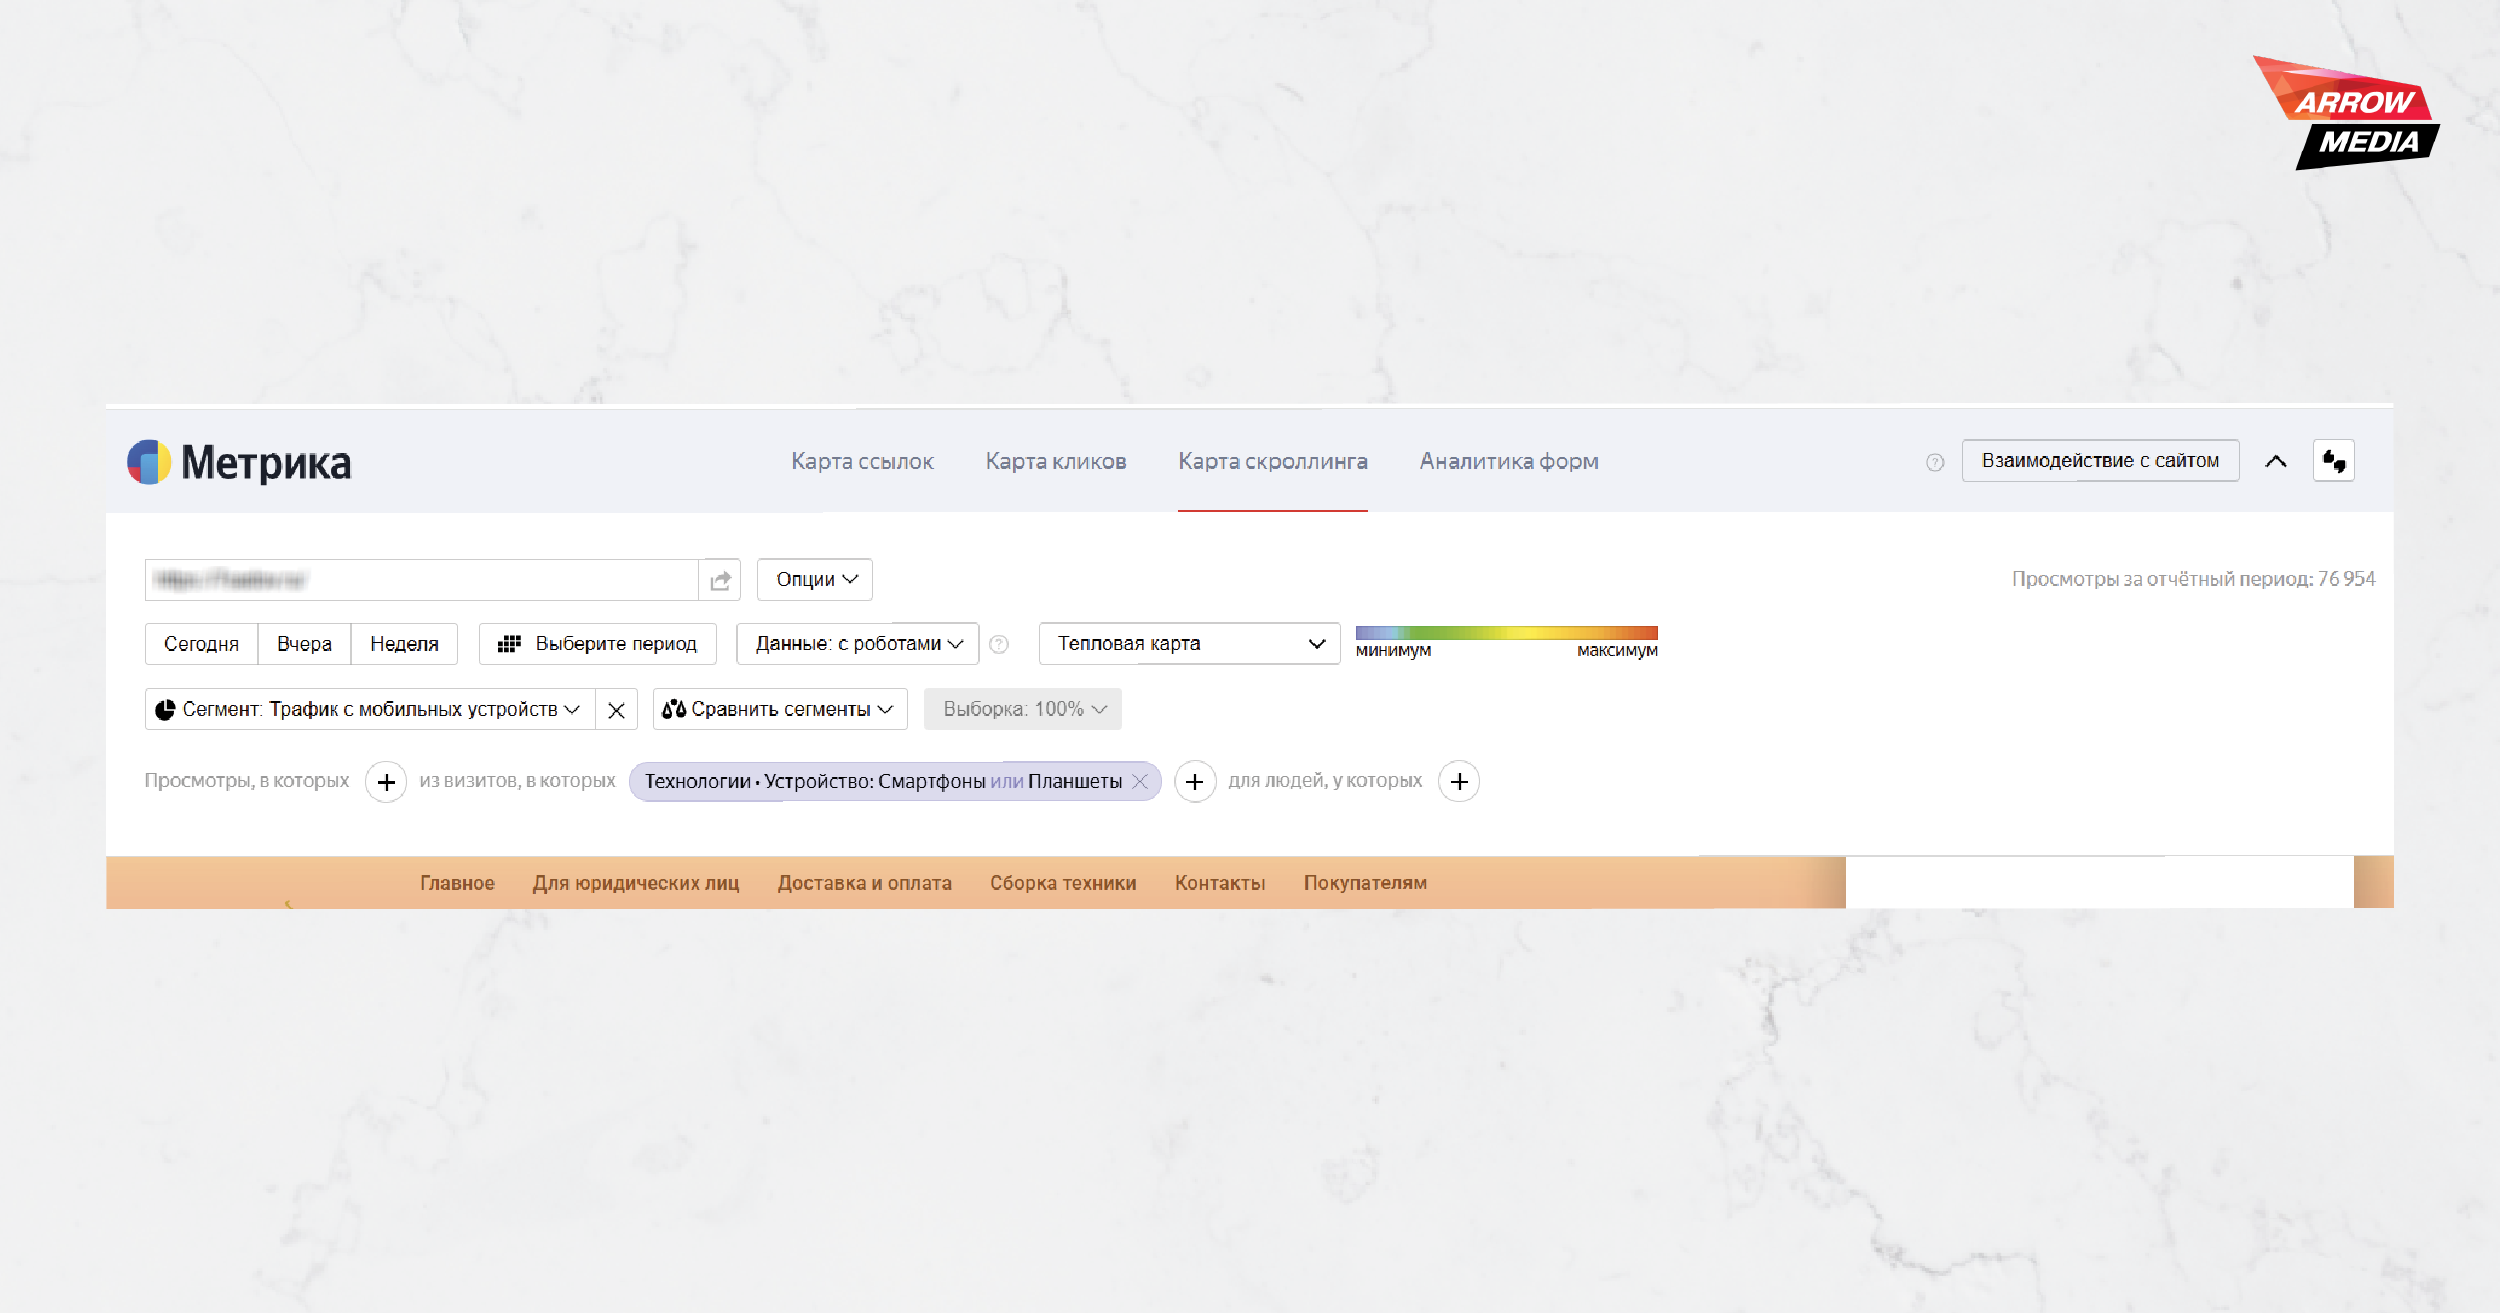This screenshot has height=1313, width=2500.
Task: Remove the Смартфоны или Планшеты filter chip
Action: pos(1139,782)
